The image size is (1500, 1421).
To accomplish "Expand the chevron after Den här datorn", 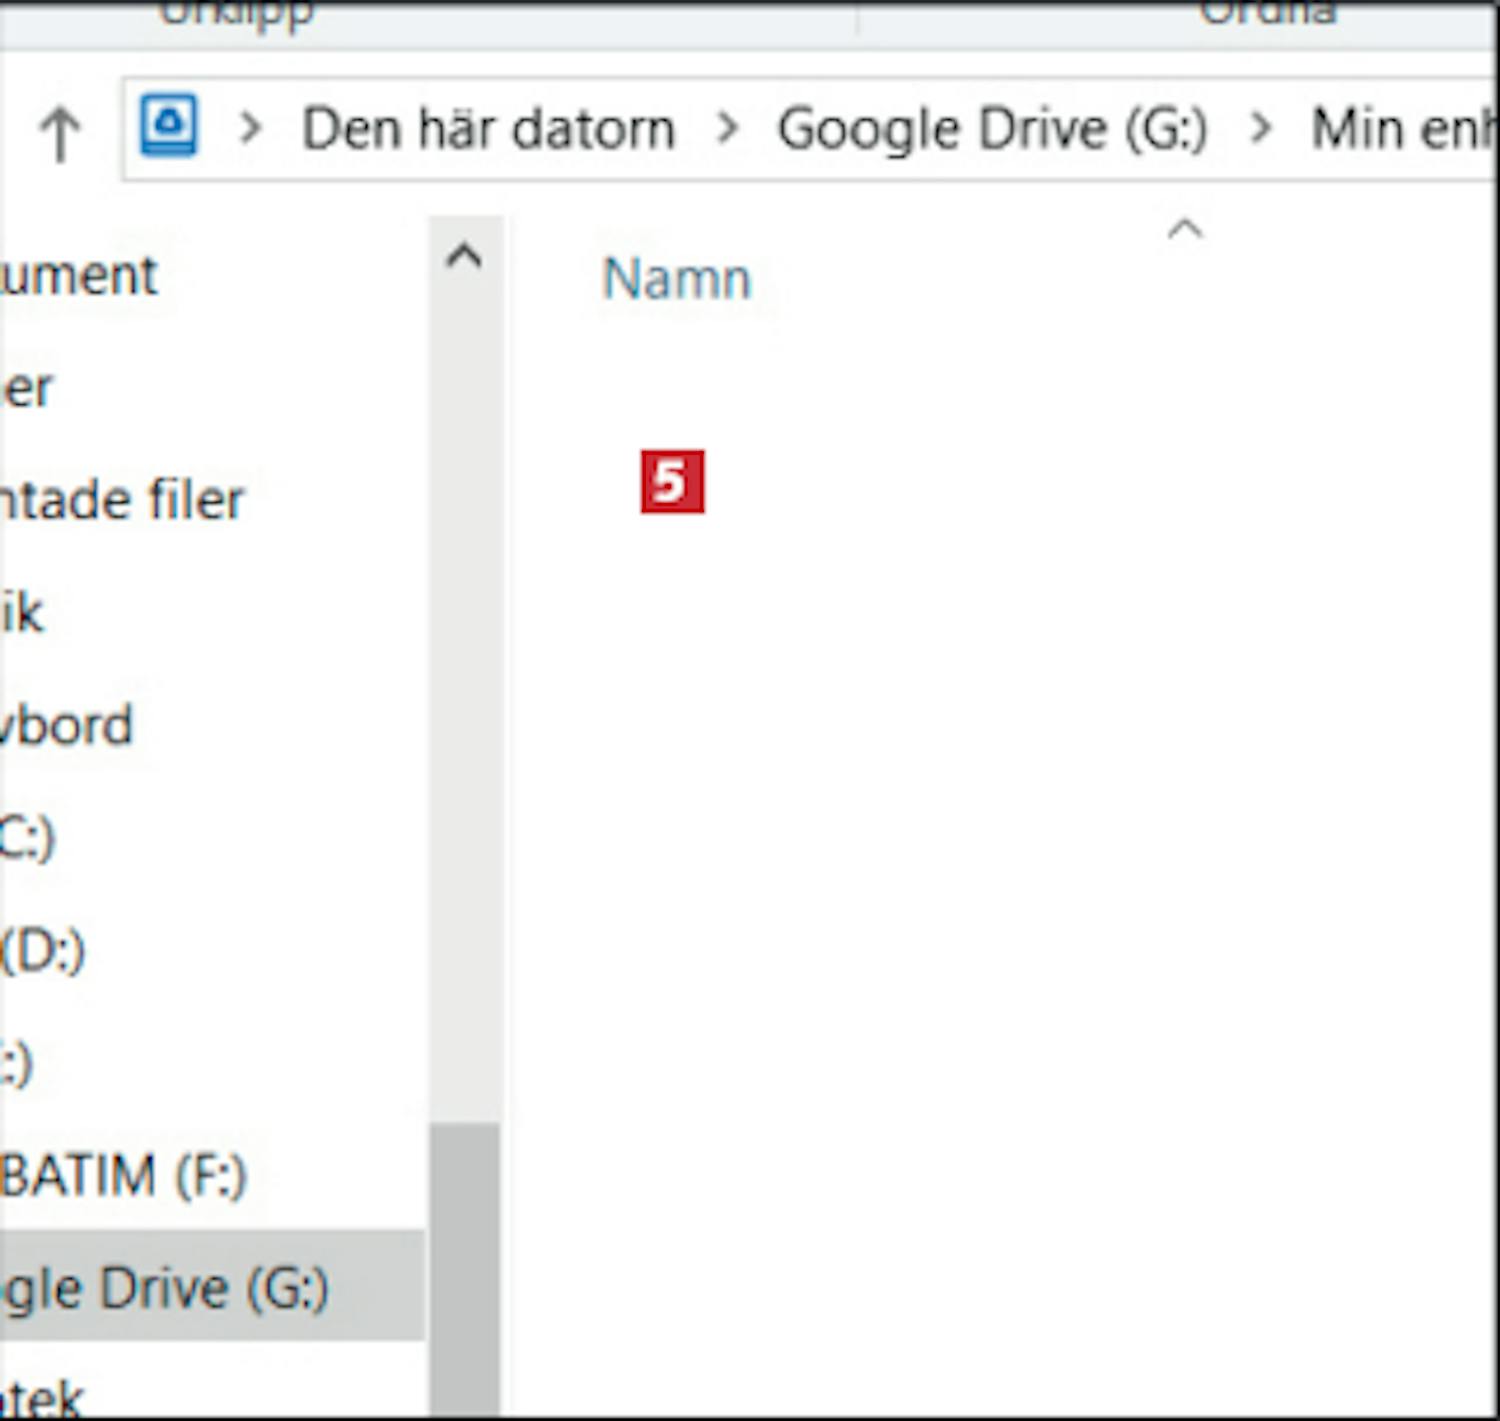I will pos(728,128).
